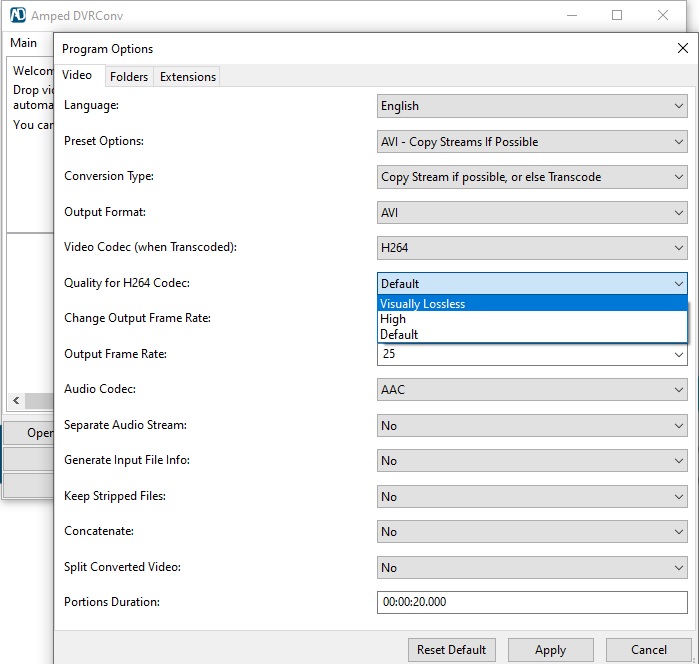
Task: Open the Conversion Type dropdown
Action: (x=532, y=177)
